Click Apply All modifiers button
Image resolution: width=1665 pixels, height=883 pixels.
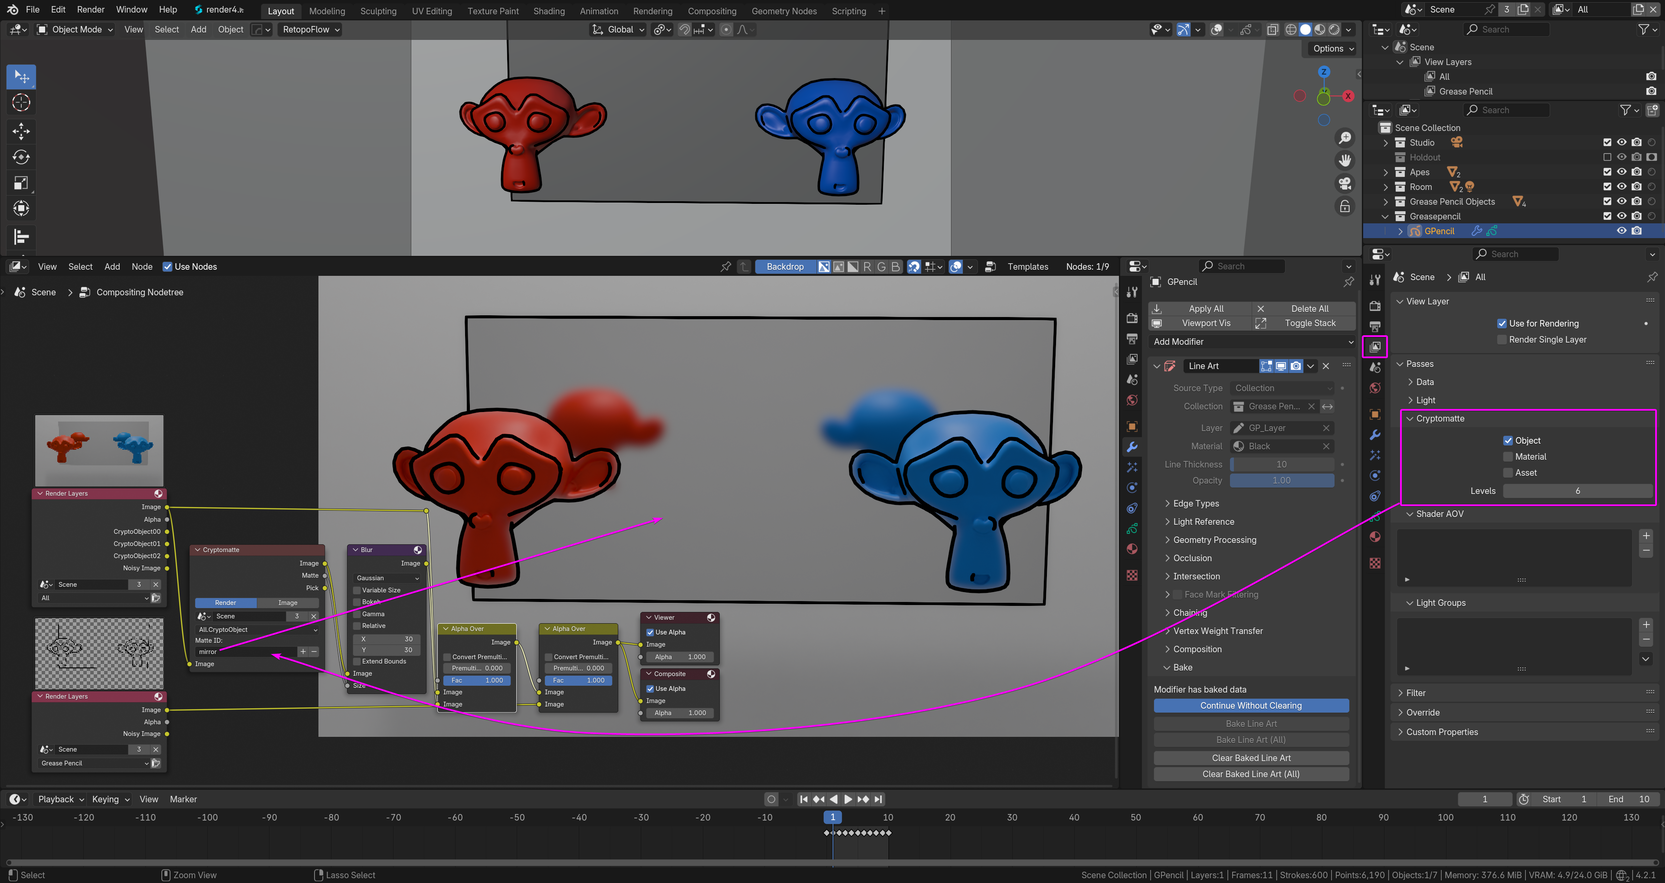click(x=1206, y=309)
